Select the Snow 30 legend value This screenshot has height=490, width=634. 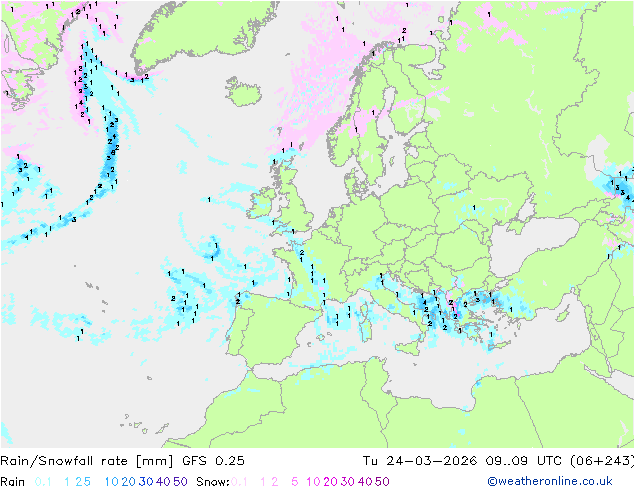coord(348,482)
